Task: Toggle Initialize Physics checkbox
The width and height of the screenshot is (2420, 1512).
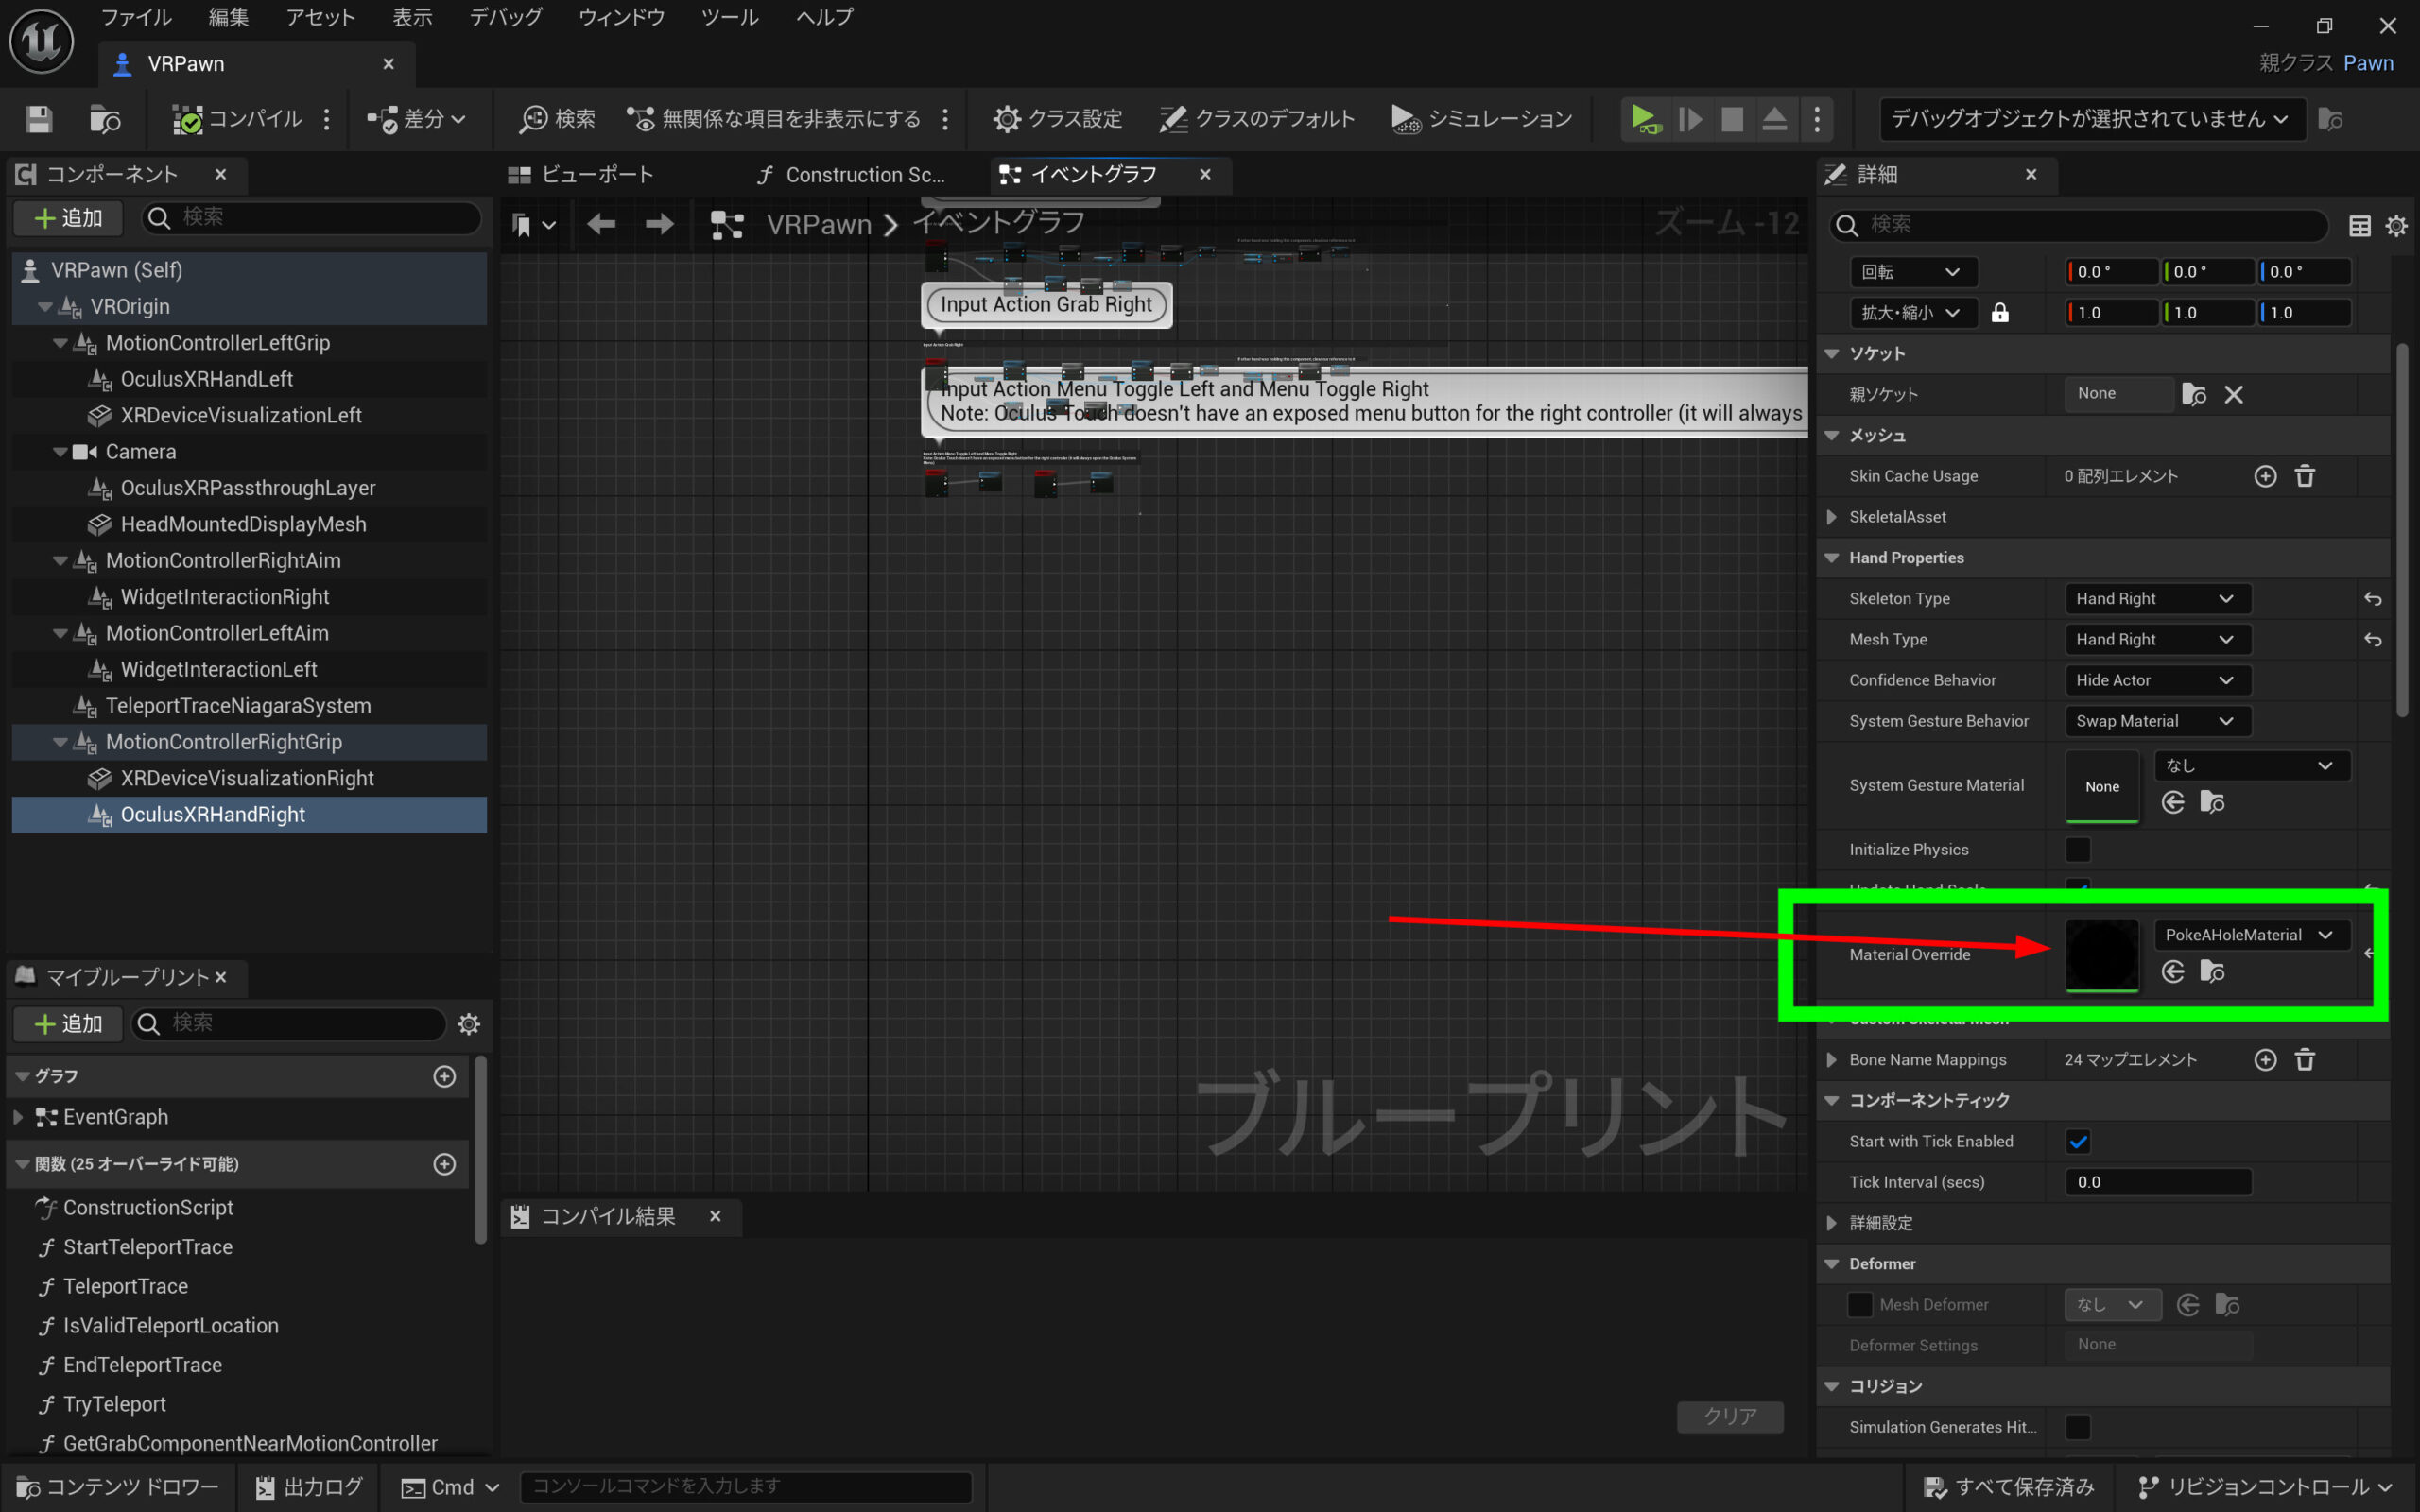Action: pos(2077,849)
